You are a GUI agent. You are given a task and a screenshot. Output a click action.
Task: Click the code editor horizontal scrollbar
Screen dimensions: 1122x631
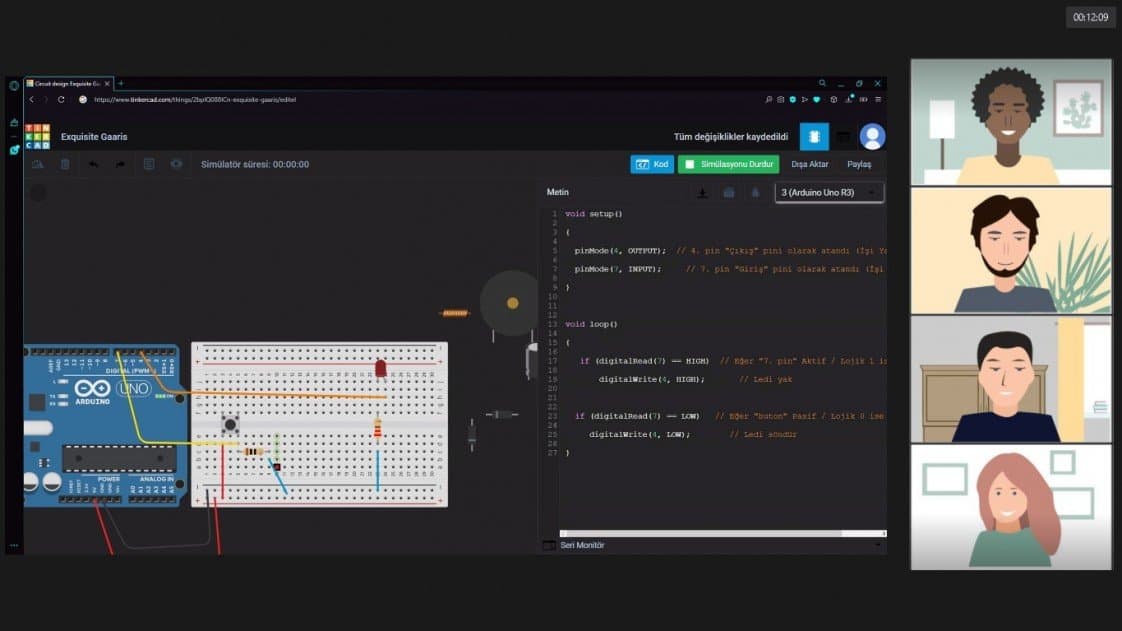pos(723,534)
